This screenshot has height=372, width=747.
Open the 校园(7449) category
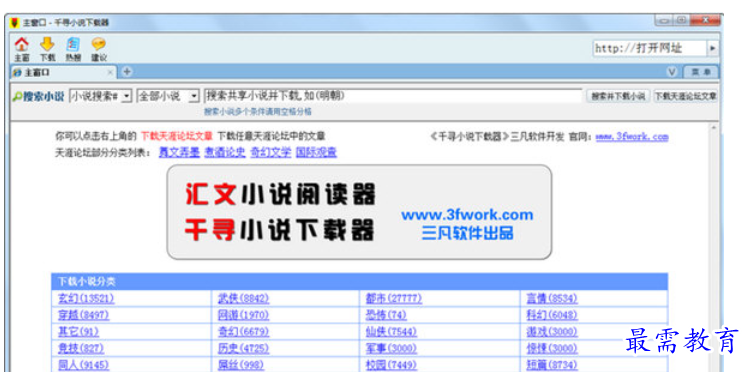391,365
